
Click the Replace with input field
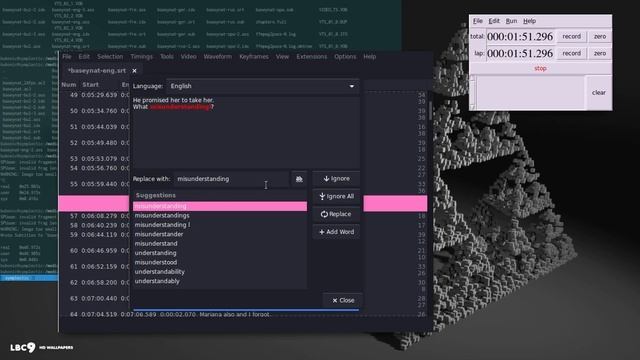[231, 179]
